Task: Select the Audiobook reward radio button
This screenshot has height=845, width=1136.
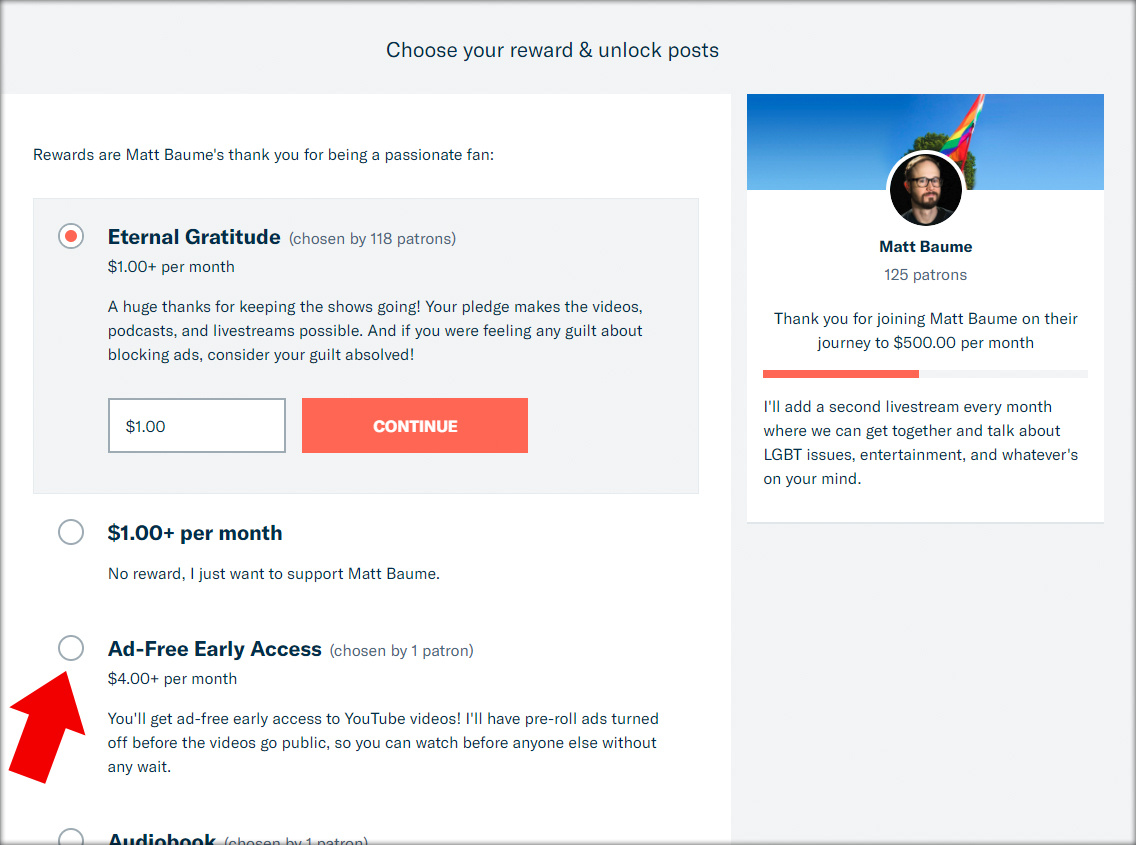Action: (x=71, y=836)
